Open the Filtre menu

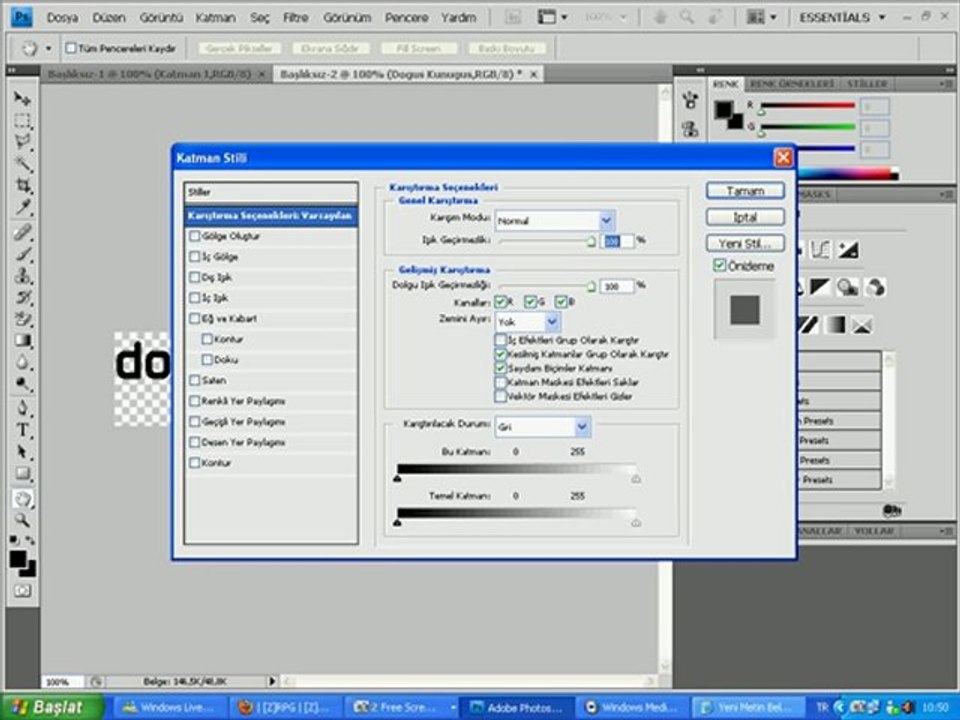click(295, 18)
